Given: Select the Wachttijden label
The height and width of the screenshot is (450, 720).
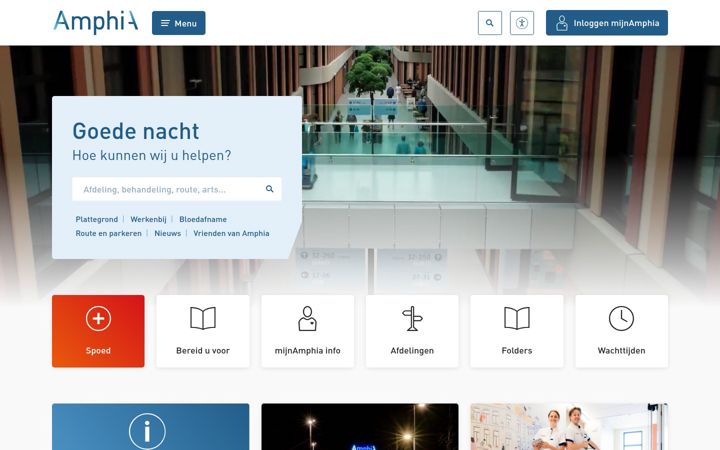Looking at the screenshot, I should [621, 350].
